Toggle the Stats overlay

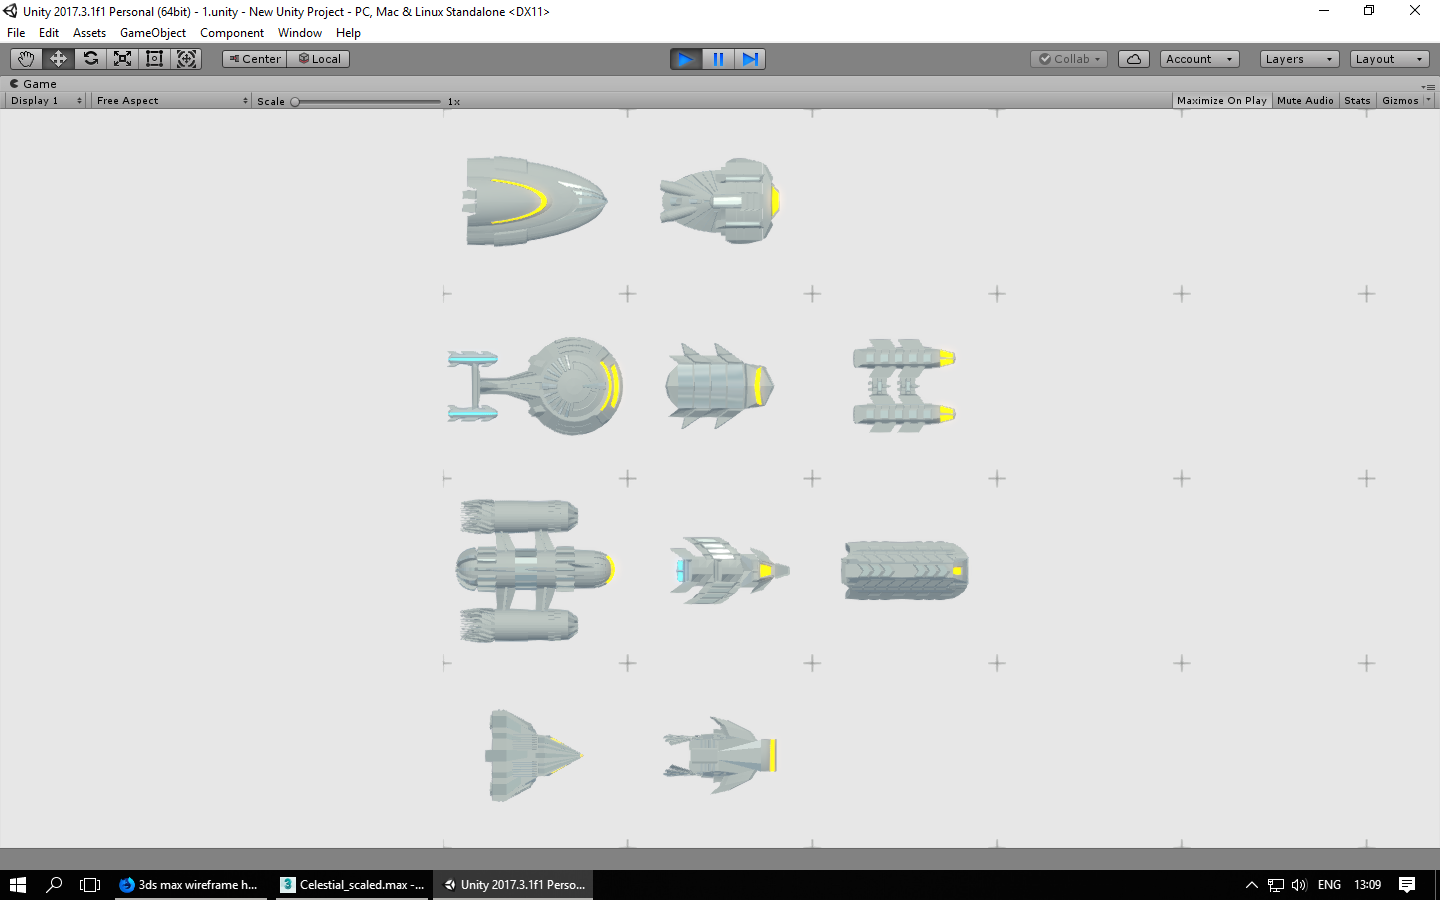tap(1357, 101)
